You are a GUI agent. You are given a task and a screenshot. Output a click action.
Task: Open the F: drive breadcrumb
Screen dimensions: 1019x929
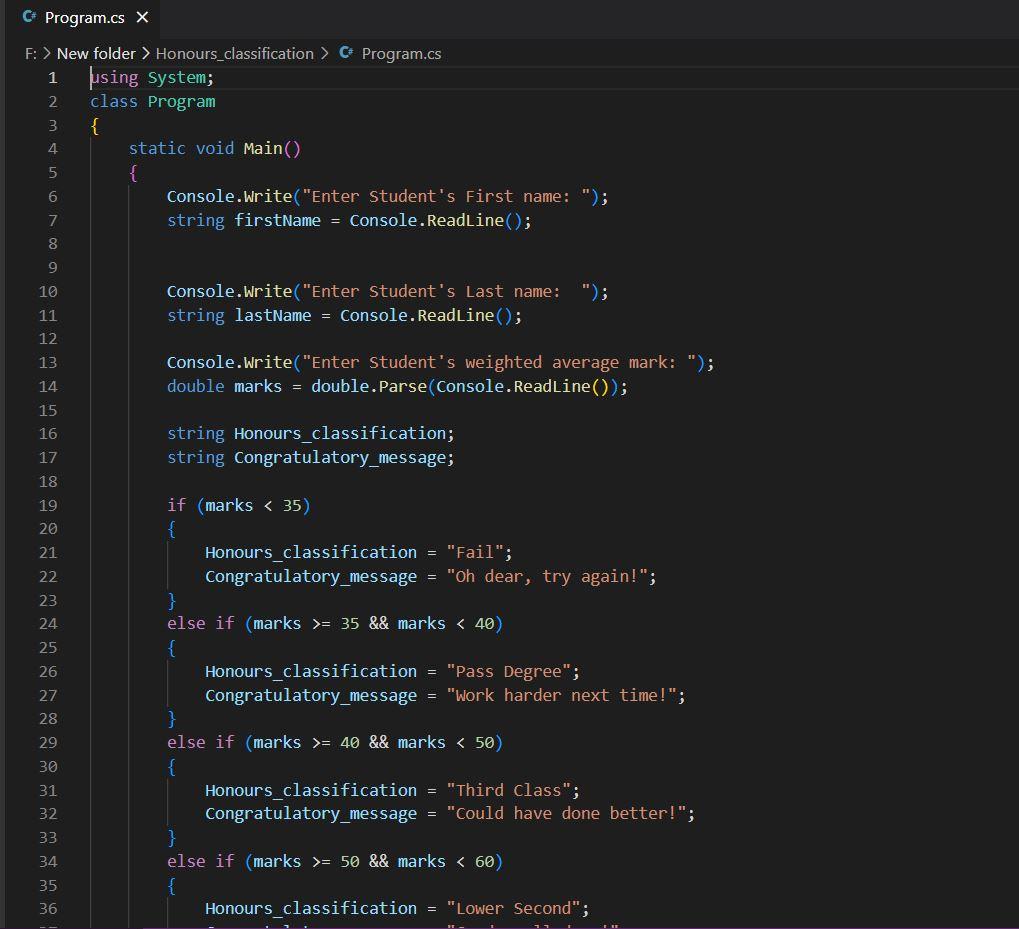click(x=30, y=54)
